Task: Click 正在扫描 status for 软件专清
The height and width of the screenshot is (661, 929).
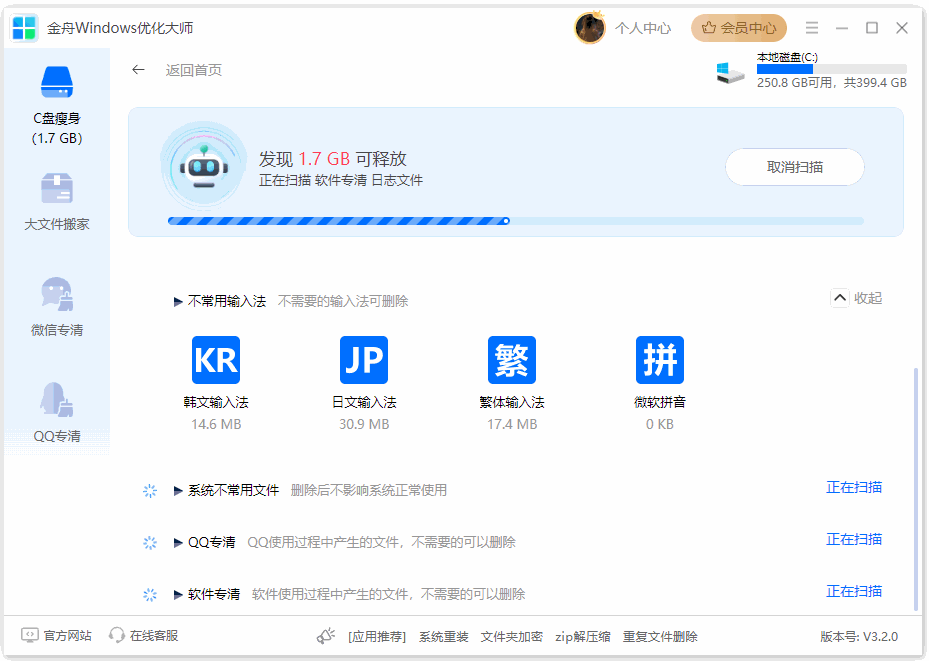Action: click(x=854, y=592)
